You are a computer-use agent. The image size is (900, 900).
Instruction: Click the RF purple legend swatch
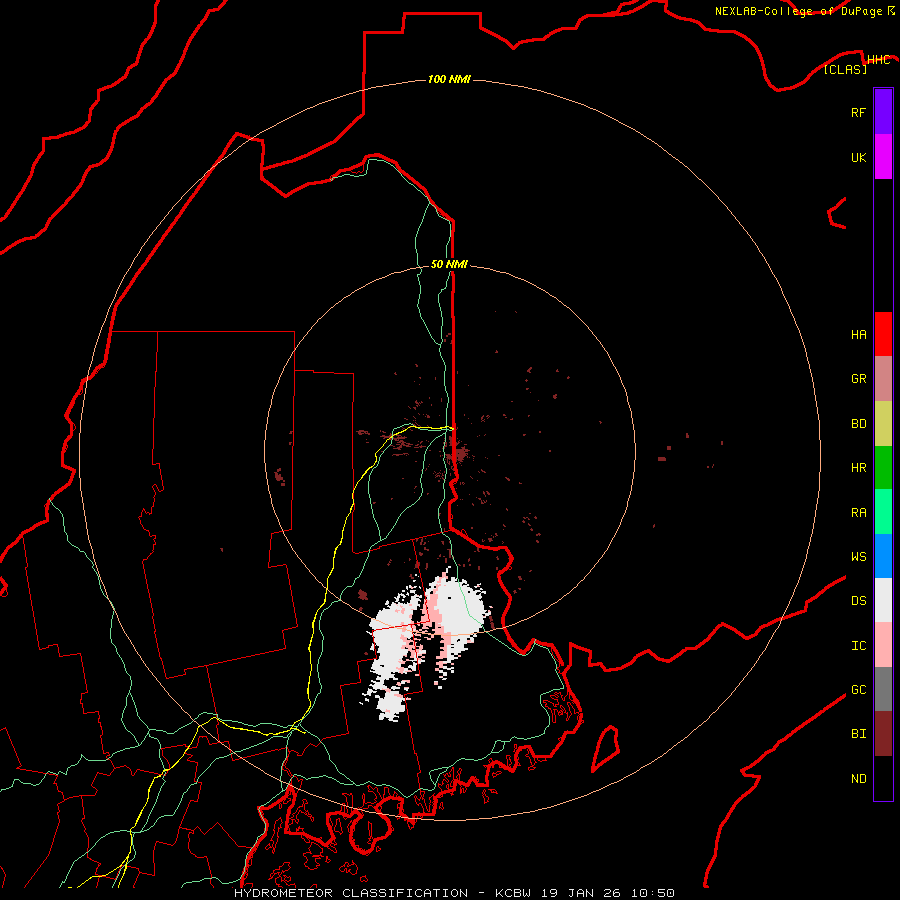[x=883, y=112]
